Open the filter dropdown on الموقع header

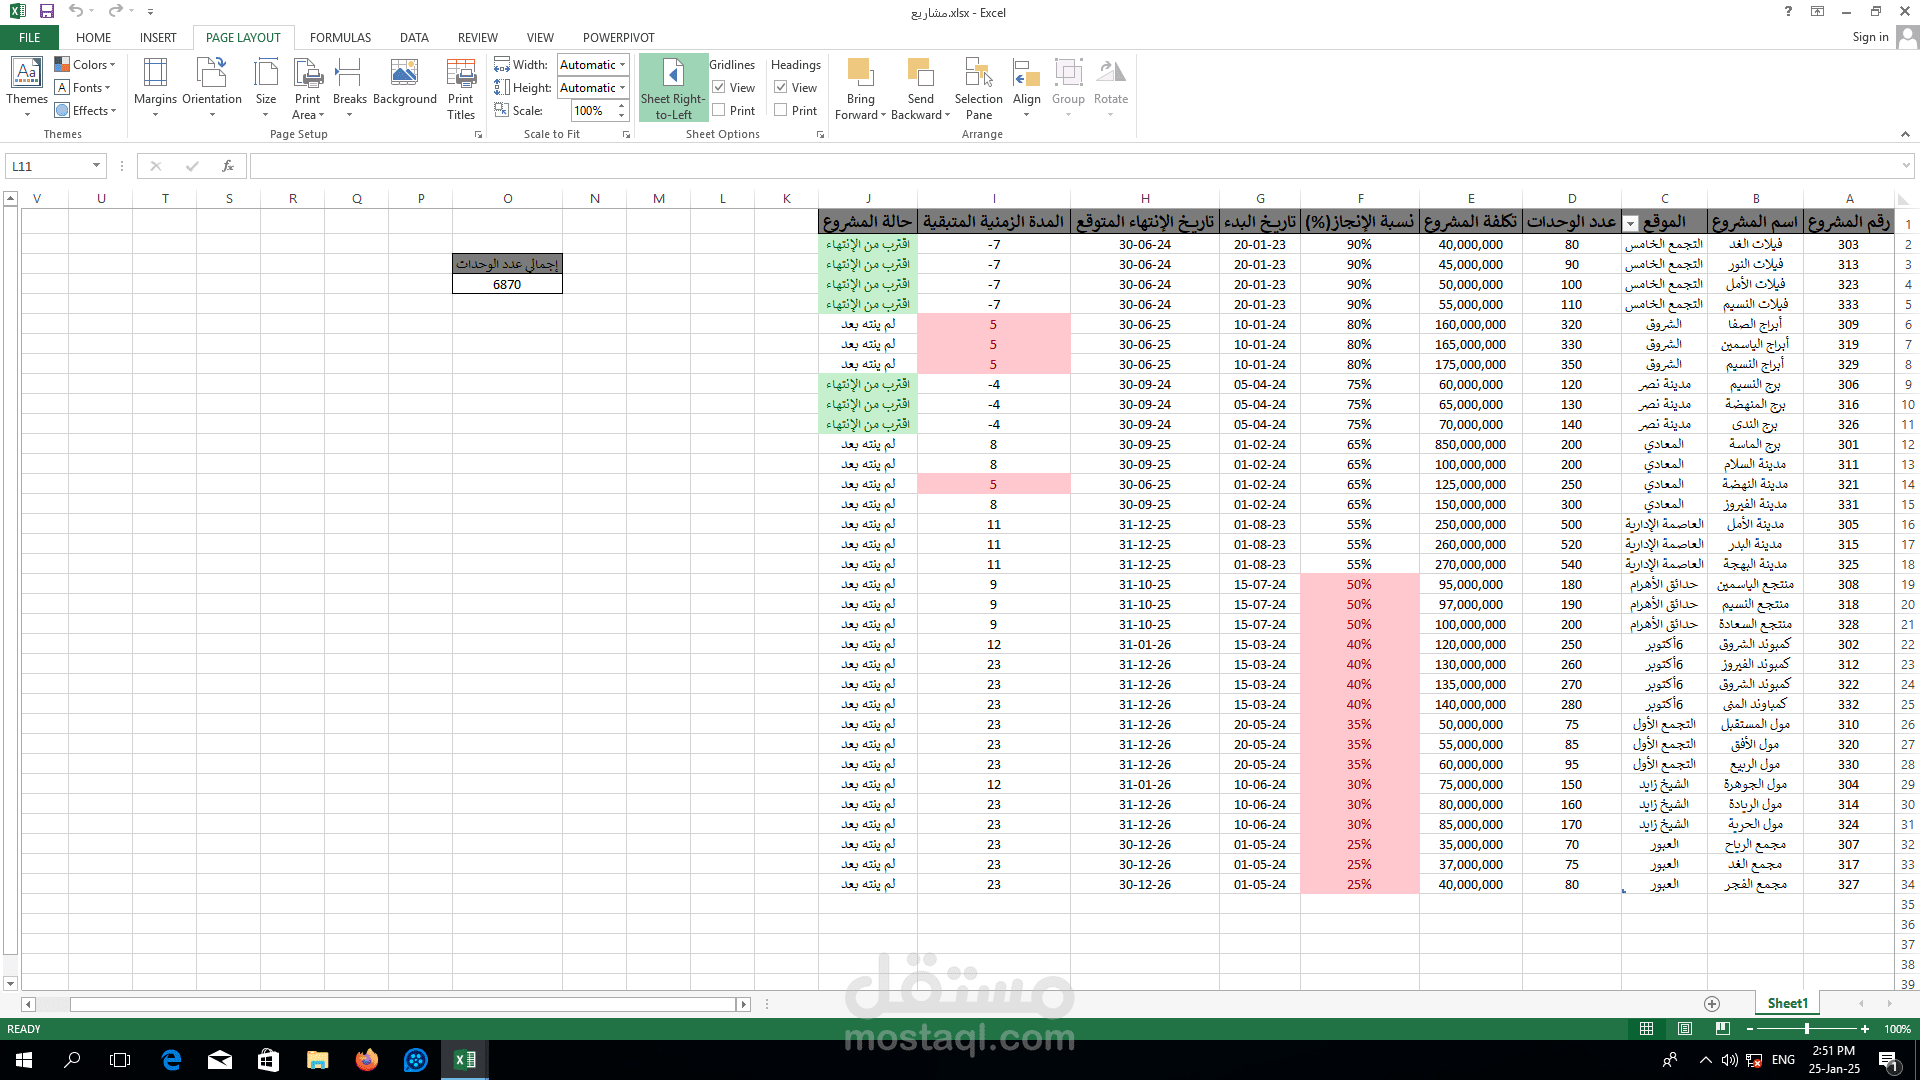click(1631, 223)
